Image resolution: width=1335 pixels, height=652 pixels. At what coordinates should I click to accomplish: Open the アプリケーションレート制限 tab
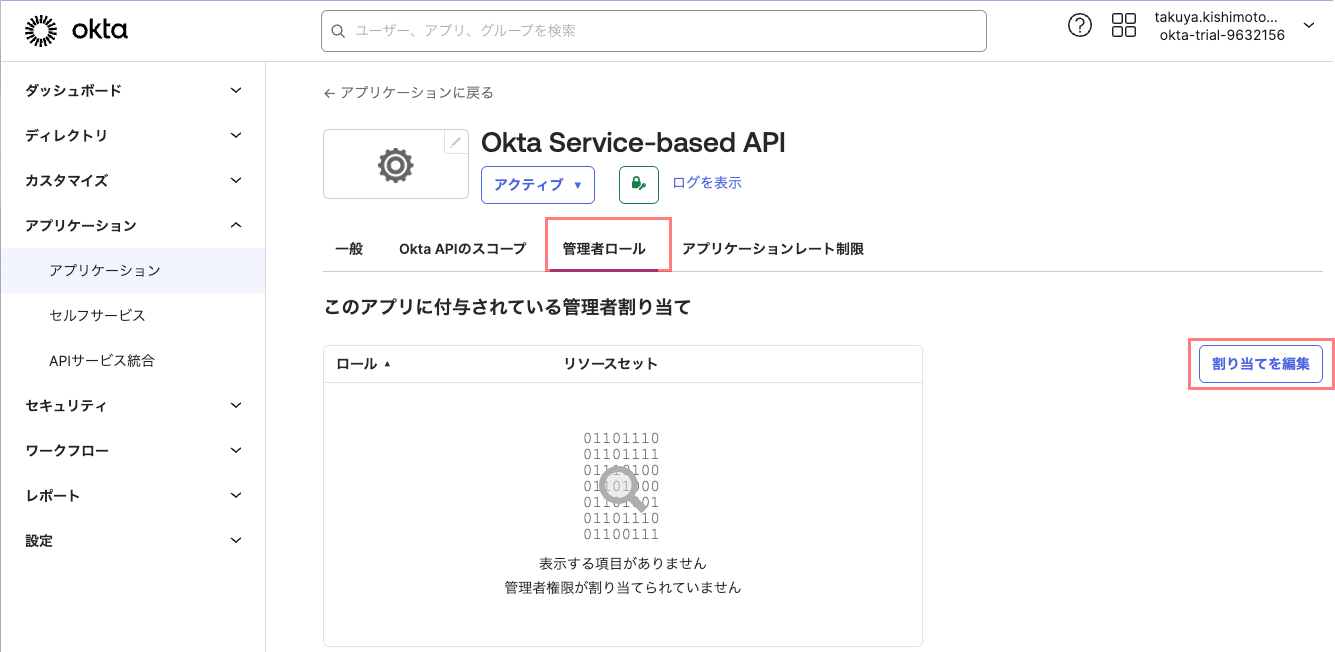coord(772,249)
